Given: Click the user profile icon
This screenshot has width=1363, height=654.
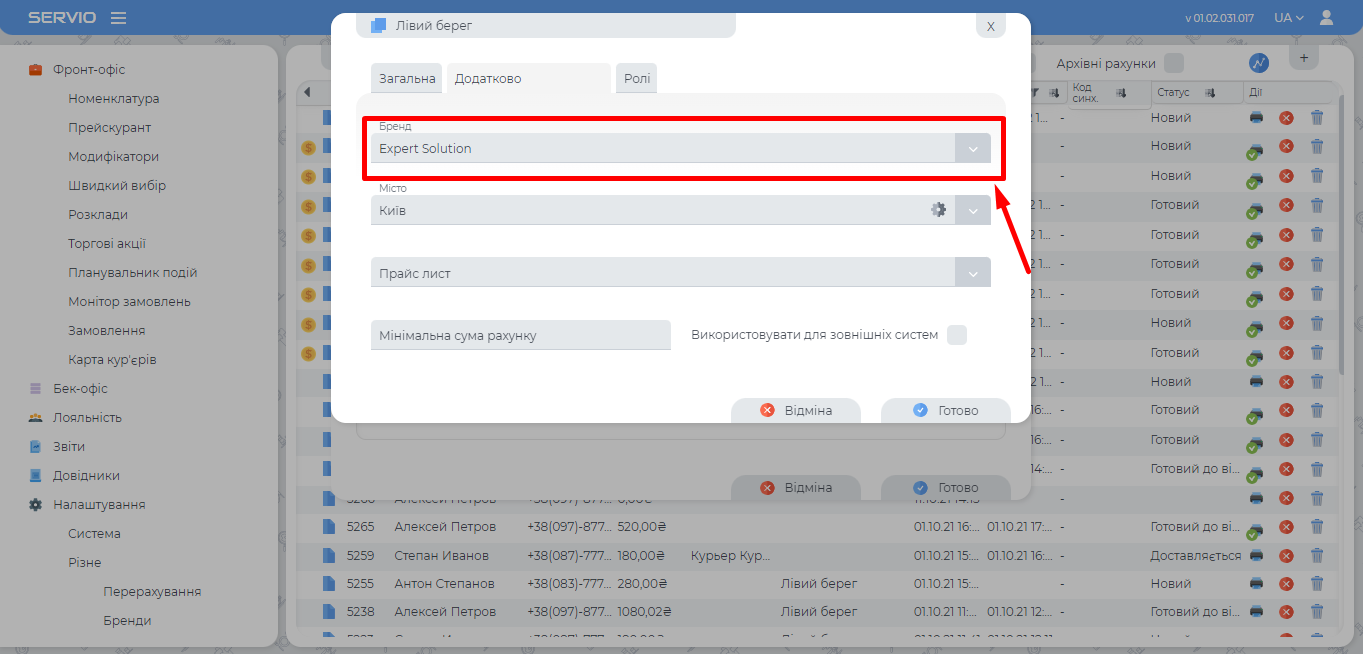Looking at the screenshot, I should click(x=1327, y=18).
